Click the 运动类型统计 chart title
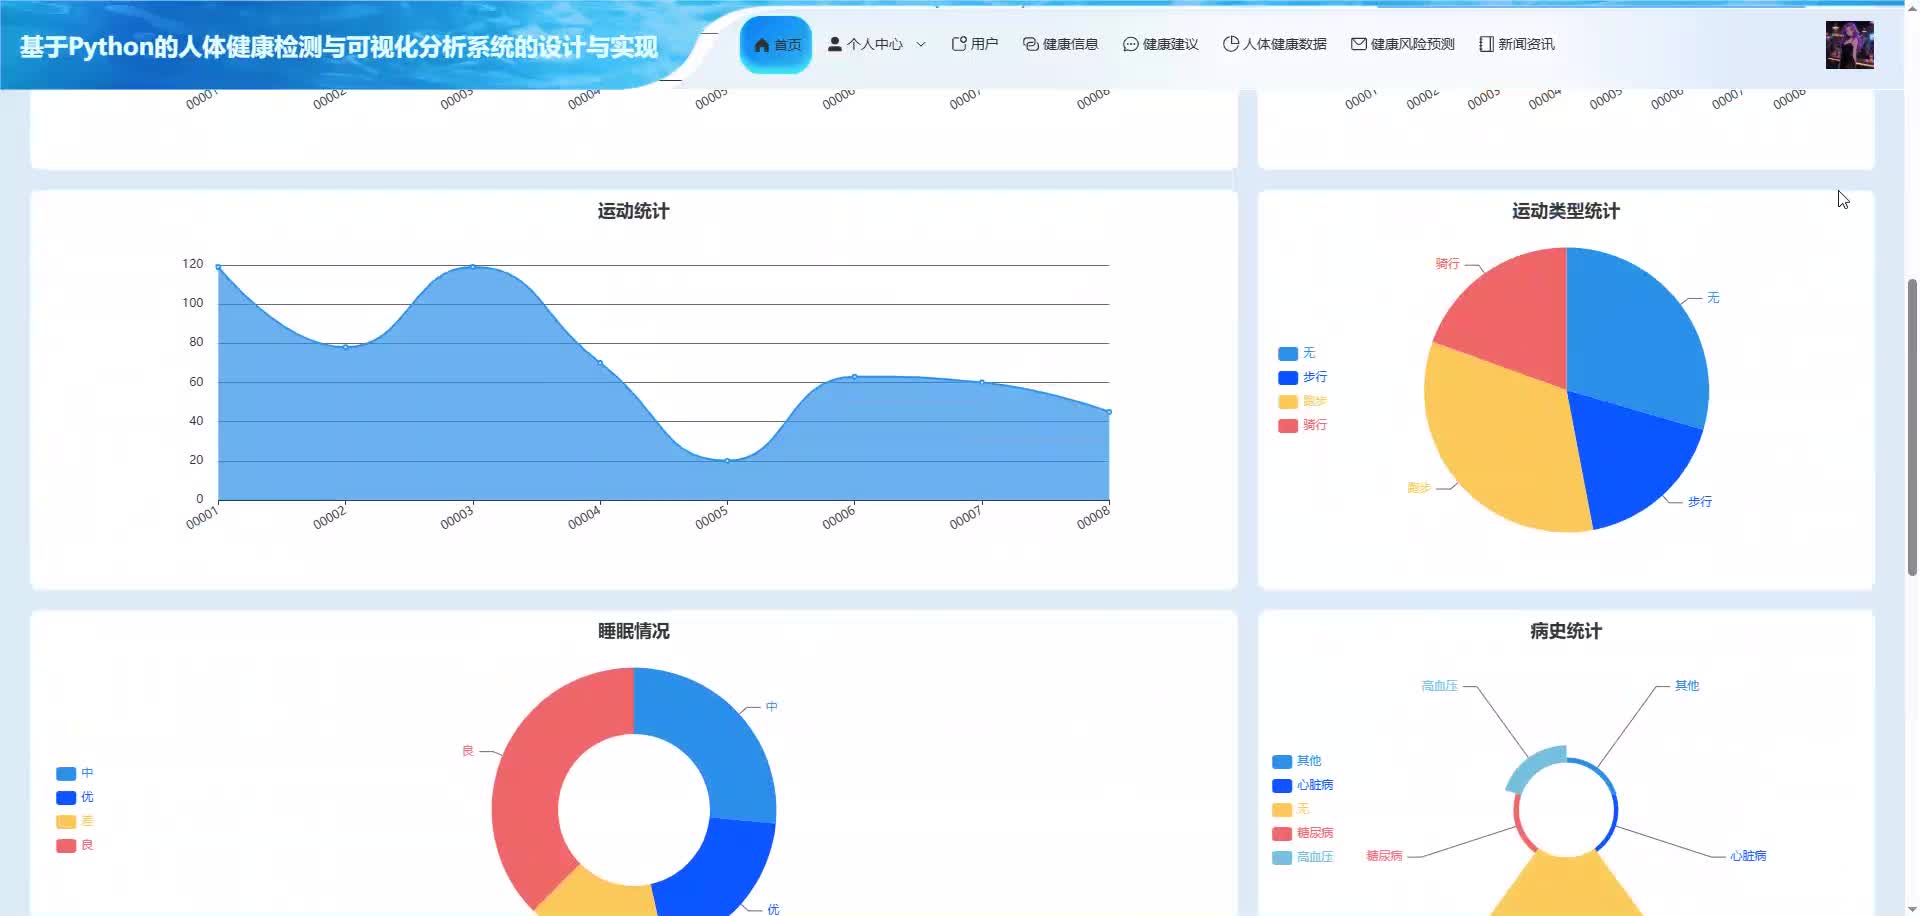Screen dimensions: 1920x916 tap(1566, 211)
